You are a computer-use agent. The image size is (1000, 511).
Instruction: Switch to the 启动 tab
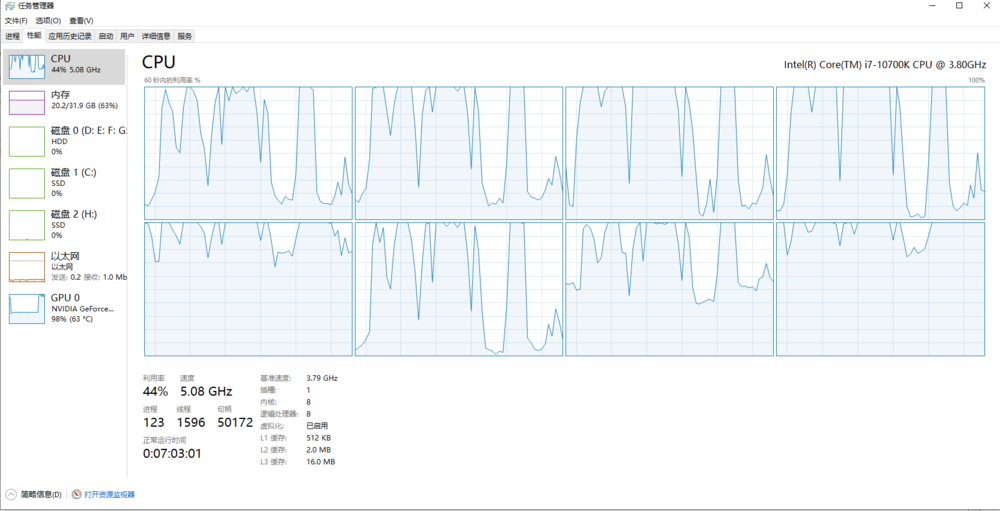[106, 36]
